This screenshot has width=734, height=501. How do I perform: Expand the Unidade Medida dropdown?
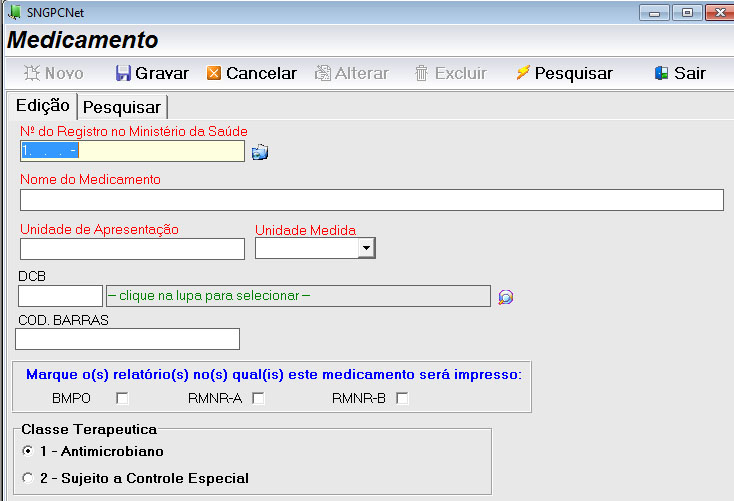tap(366, 248)
